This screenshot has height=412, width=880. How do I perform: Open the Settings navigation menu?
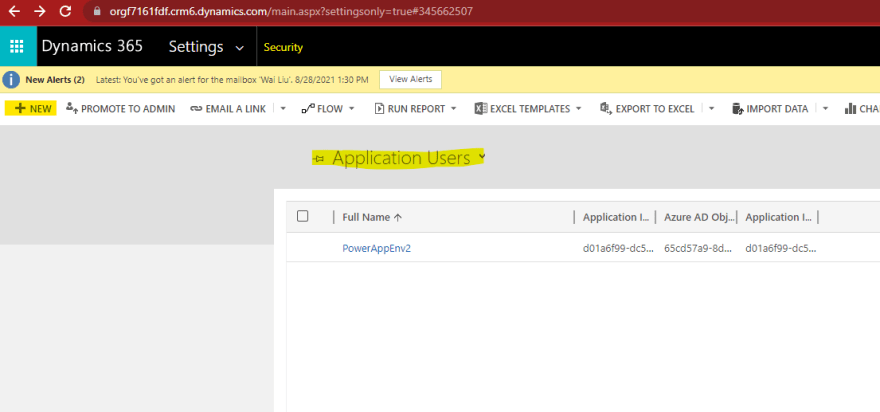coord(196,47)
